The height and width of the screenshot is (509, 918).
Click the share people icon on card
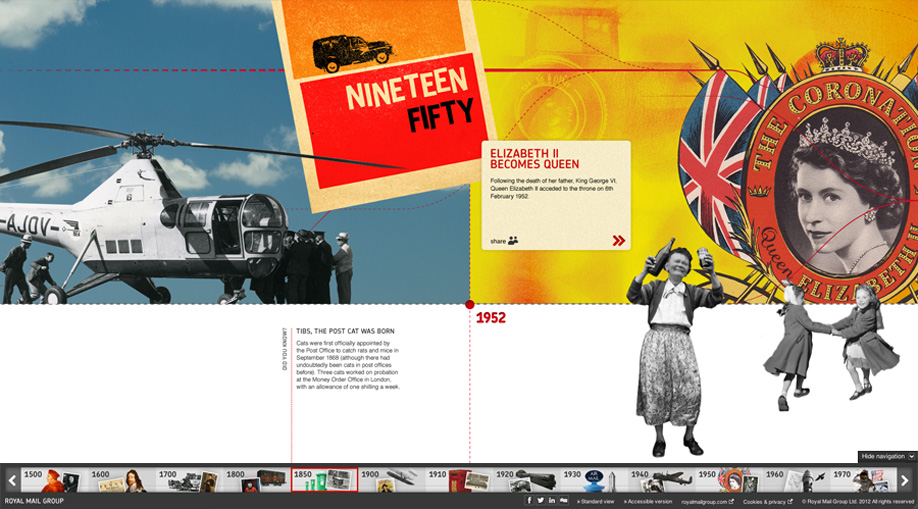point(513,241)
